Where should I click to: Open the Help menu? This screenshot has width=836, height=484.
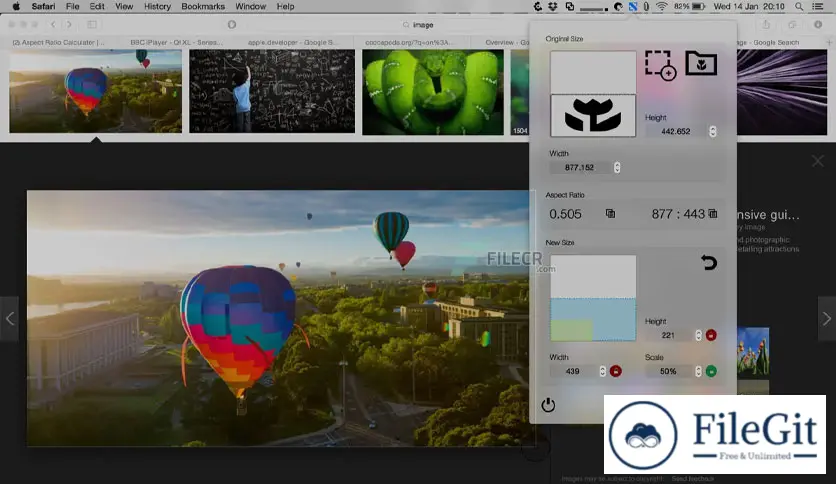[285, 6]
